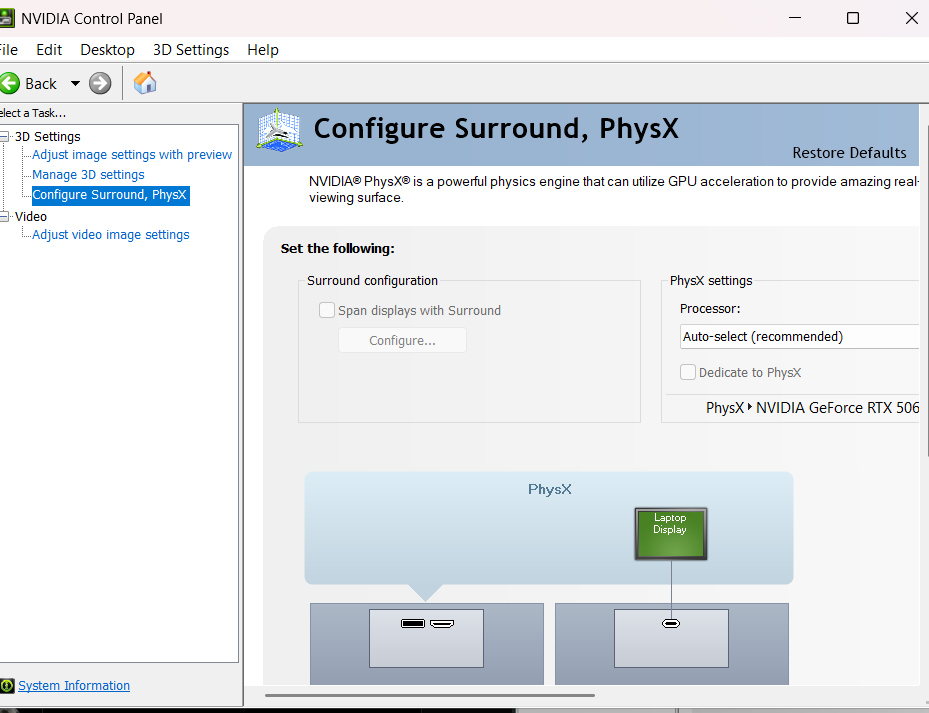
Task: Click the green Back arrow icon
Action: click(9, 84)
